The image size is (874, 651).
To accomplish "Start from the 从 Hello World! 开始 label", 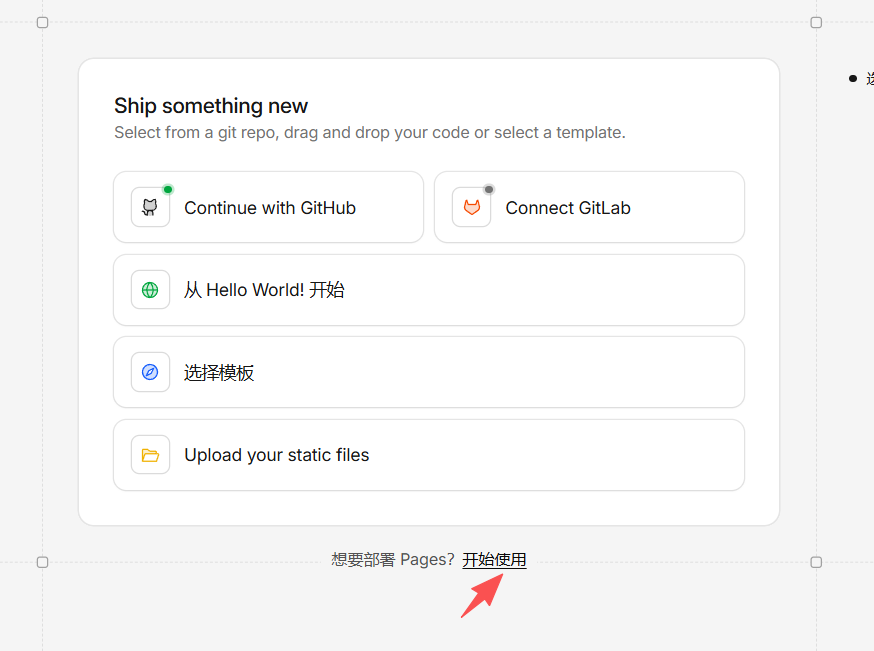I will tap(264, 290).
